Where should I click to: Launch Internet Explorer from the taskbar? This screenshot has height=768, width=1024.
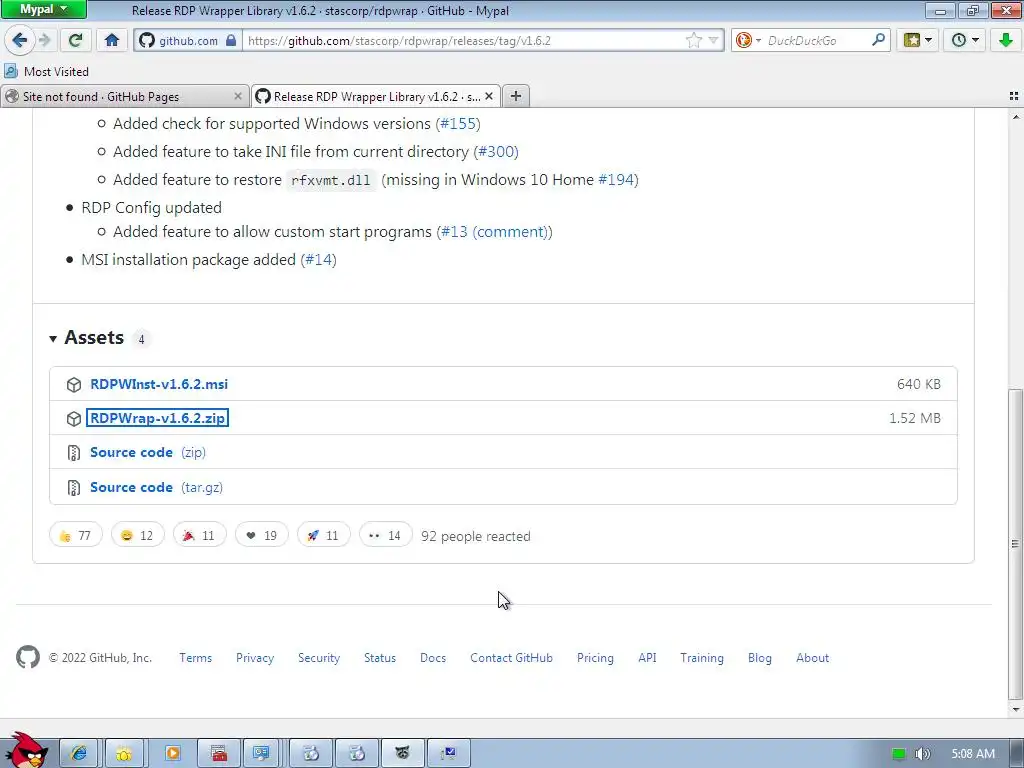click(x=79, y=754)
